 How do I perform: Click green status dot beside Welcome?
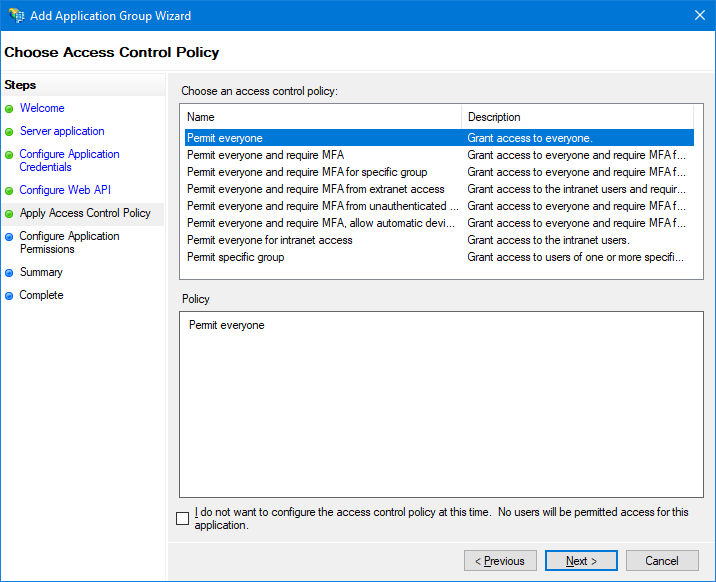click(9, 109)
